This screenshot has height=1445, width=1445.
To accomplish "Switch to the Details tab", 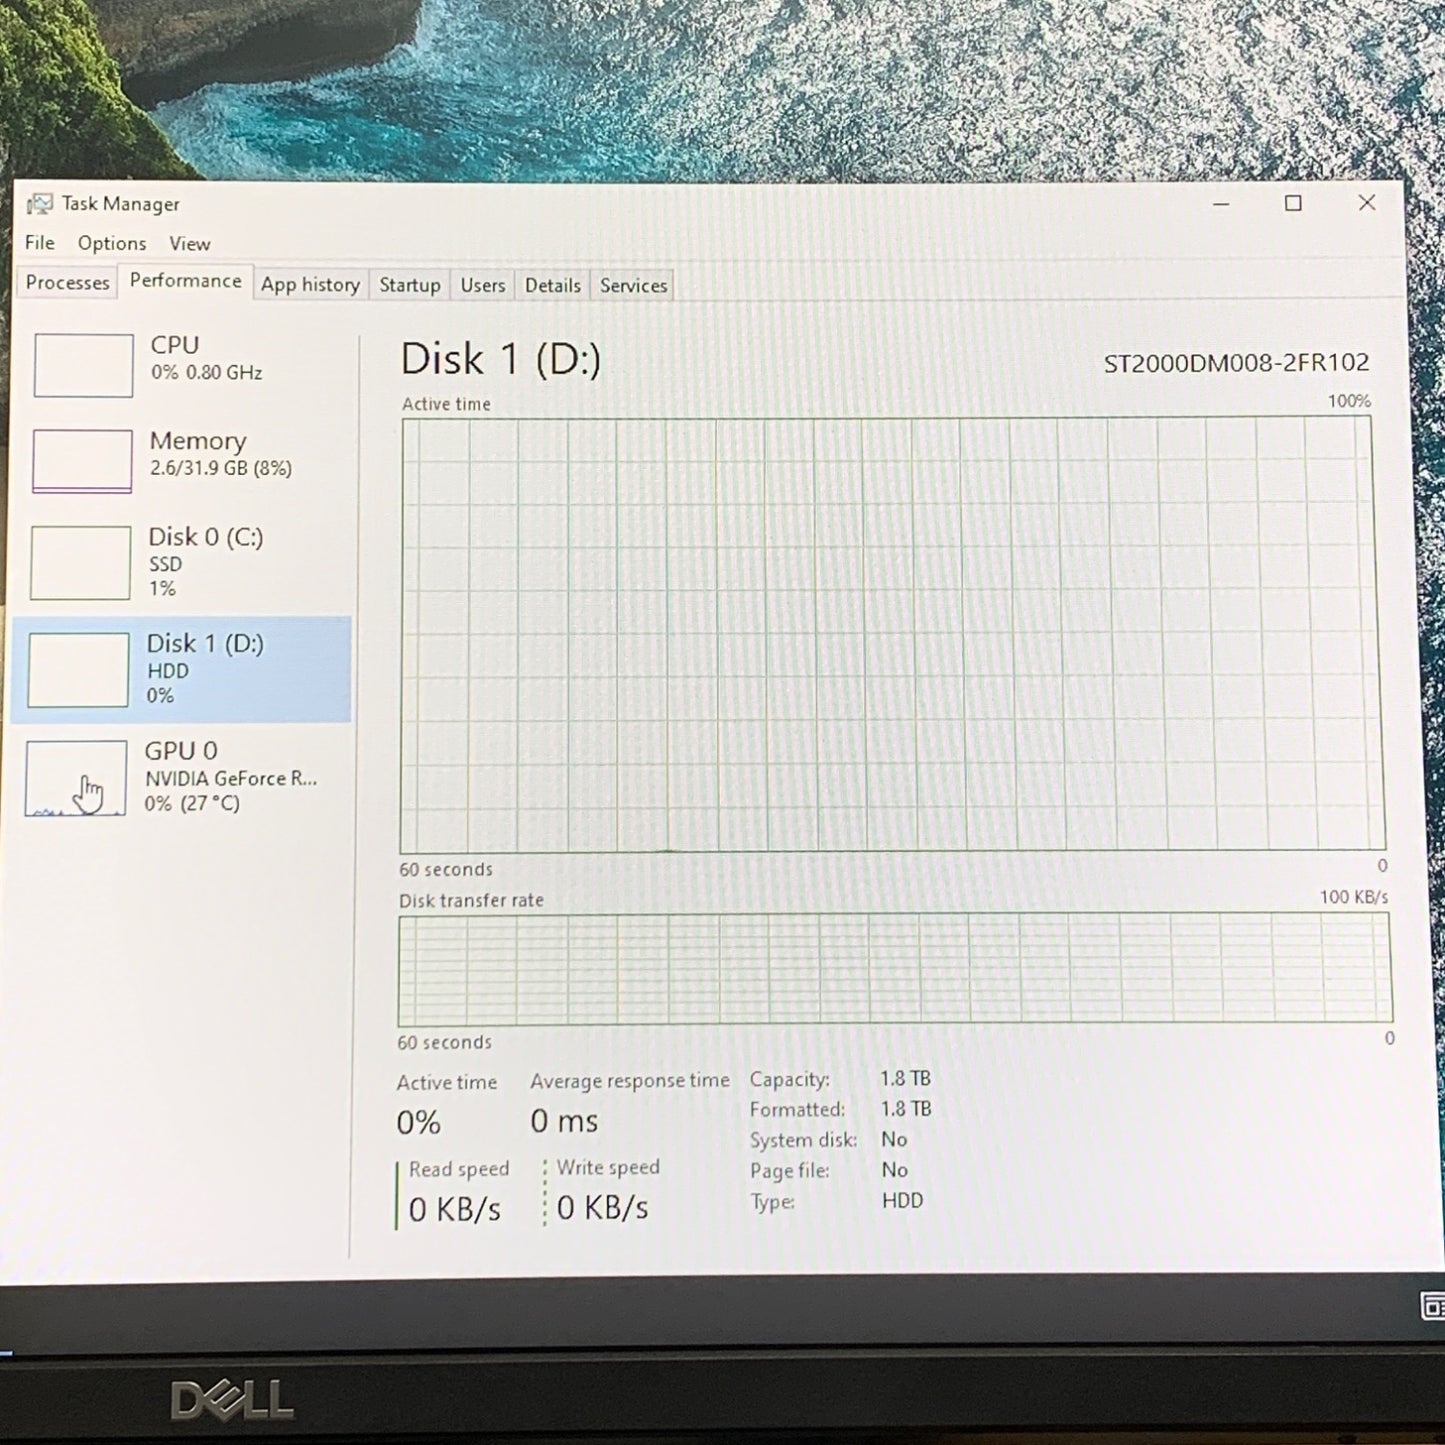I will [x=552, y=285].
